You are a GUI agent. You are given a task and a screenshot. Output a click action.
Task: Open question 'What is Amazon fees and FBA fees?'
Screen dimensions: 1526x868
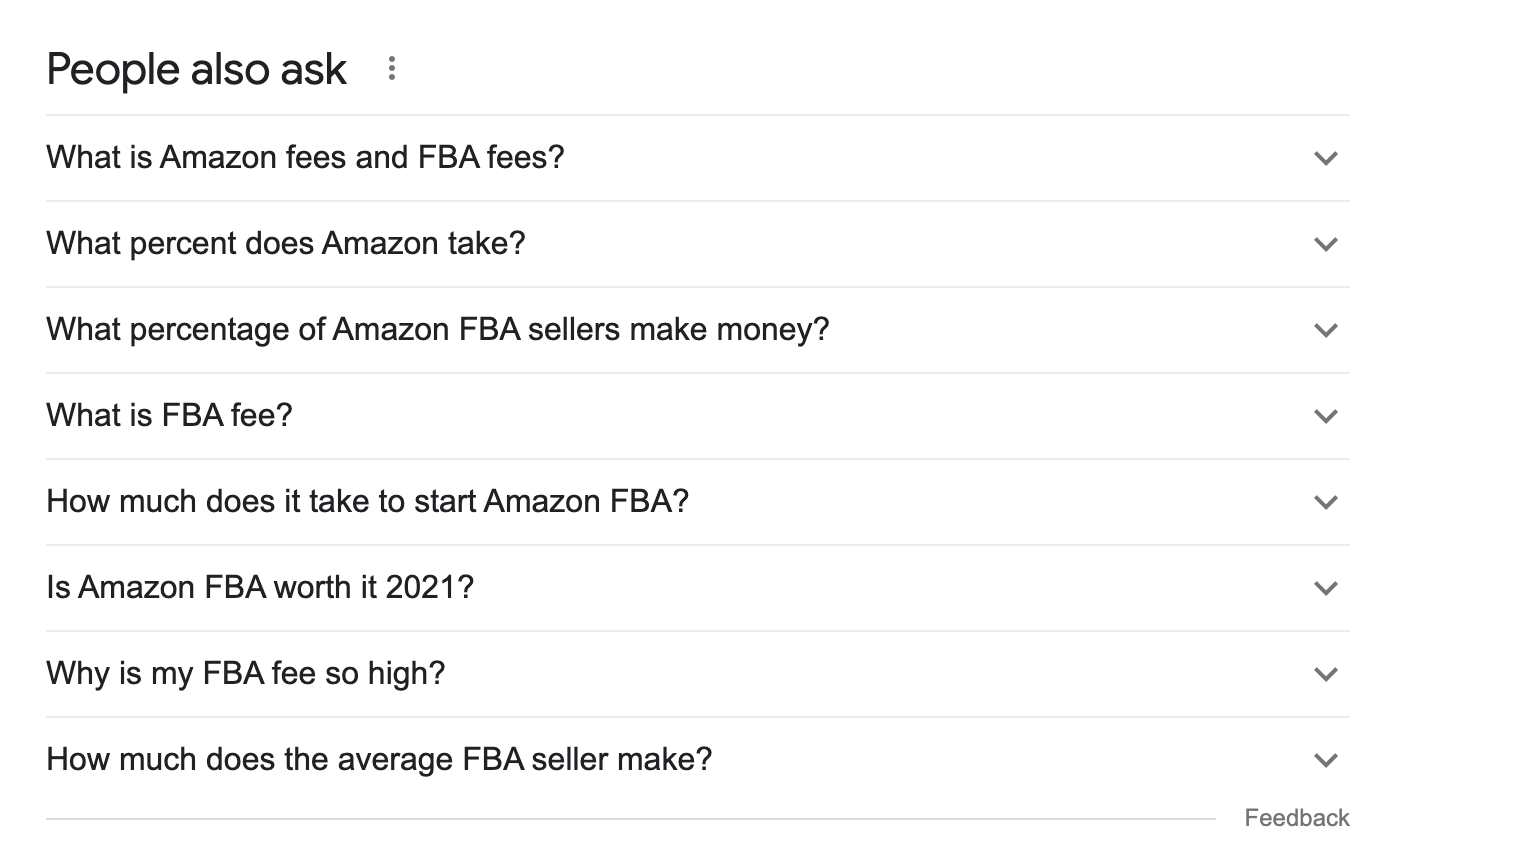pyautogui.click(x=305, y=157)
